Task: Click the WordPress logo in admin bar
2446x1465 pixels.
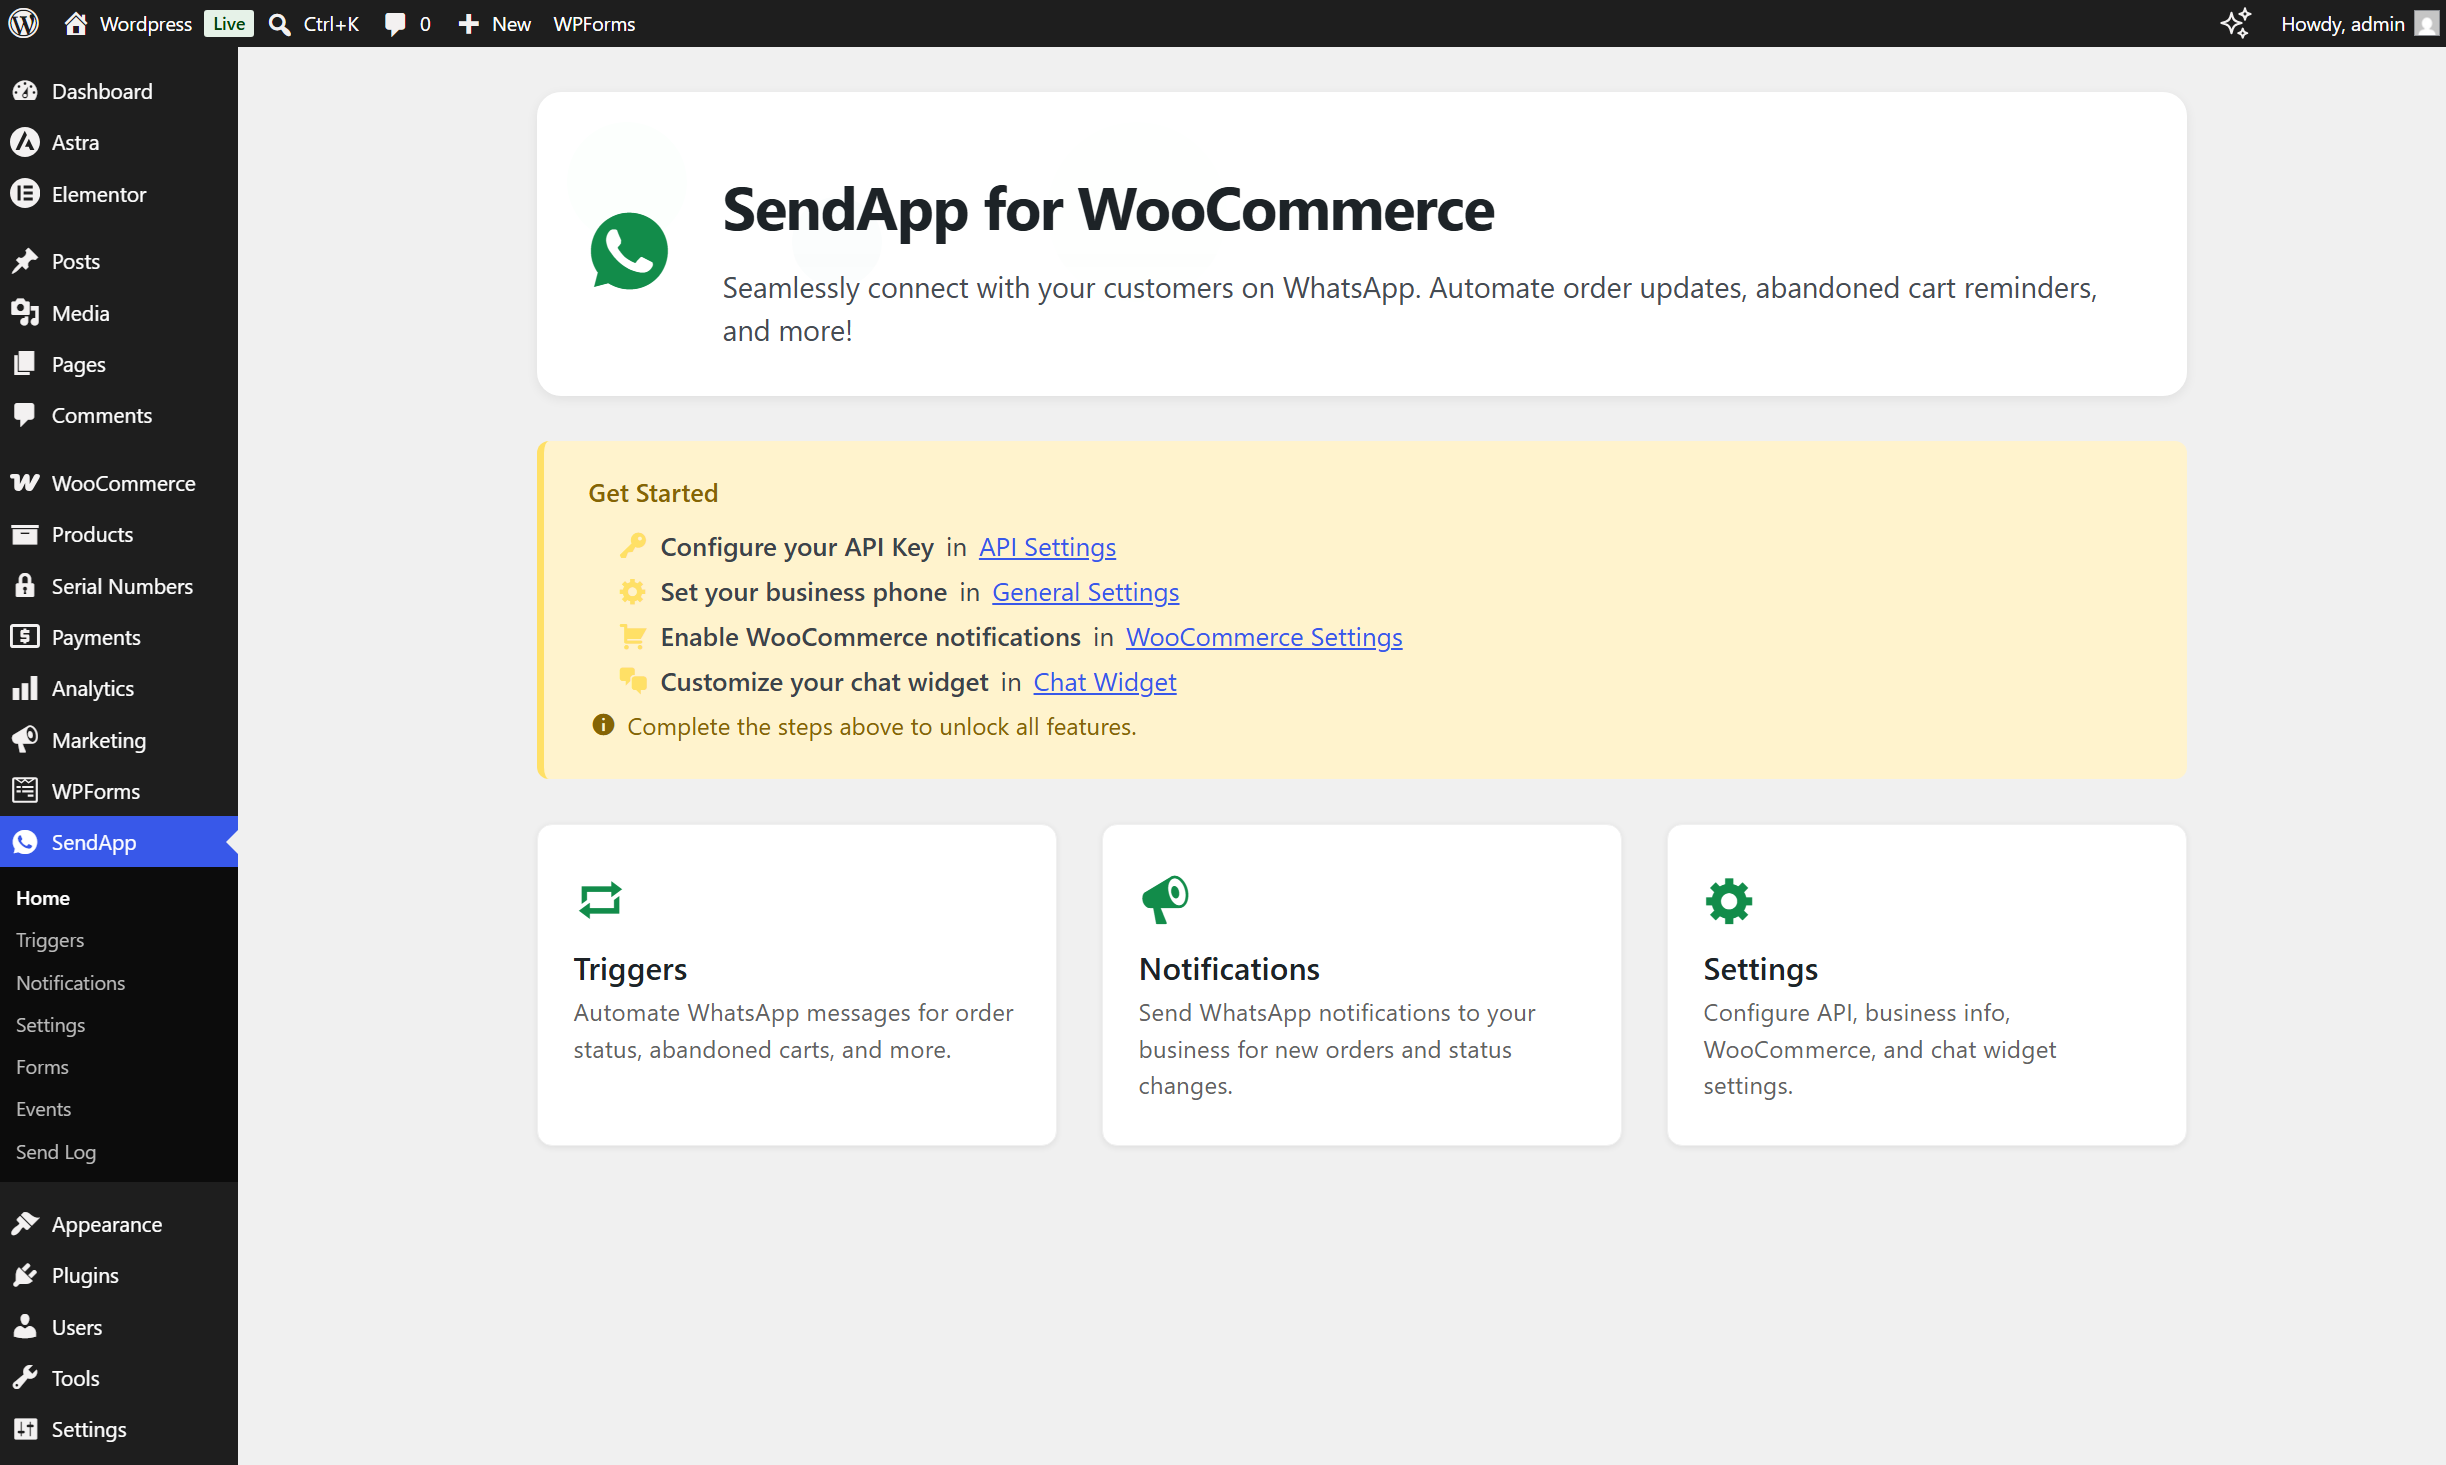Action: click(23, 23)
